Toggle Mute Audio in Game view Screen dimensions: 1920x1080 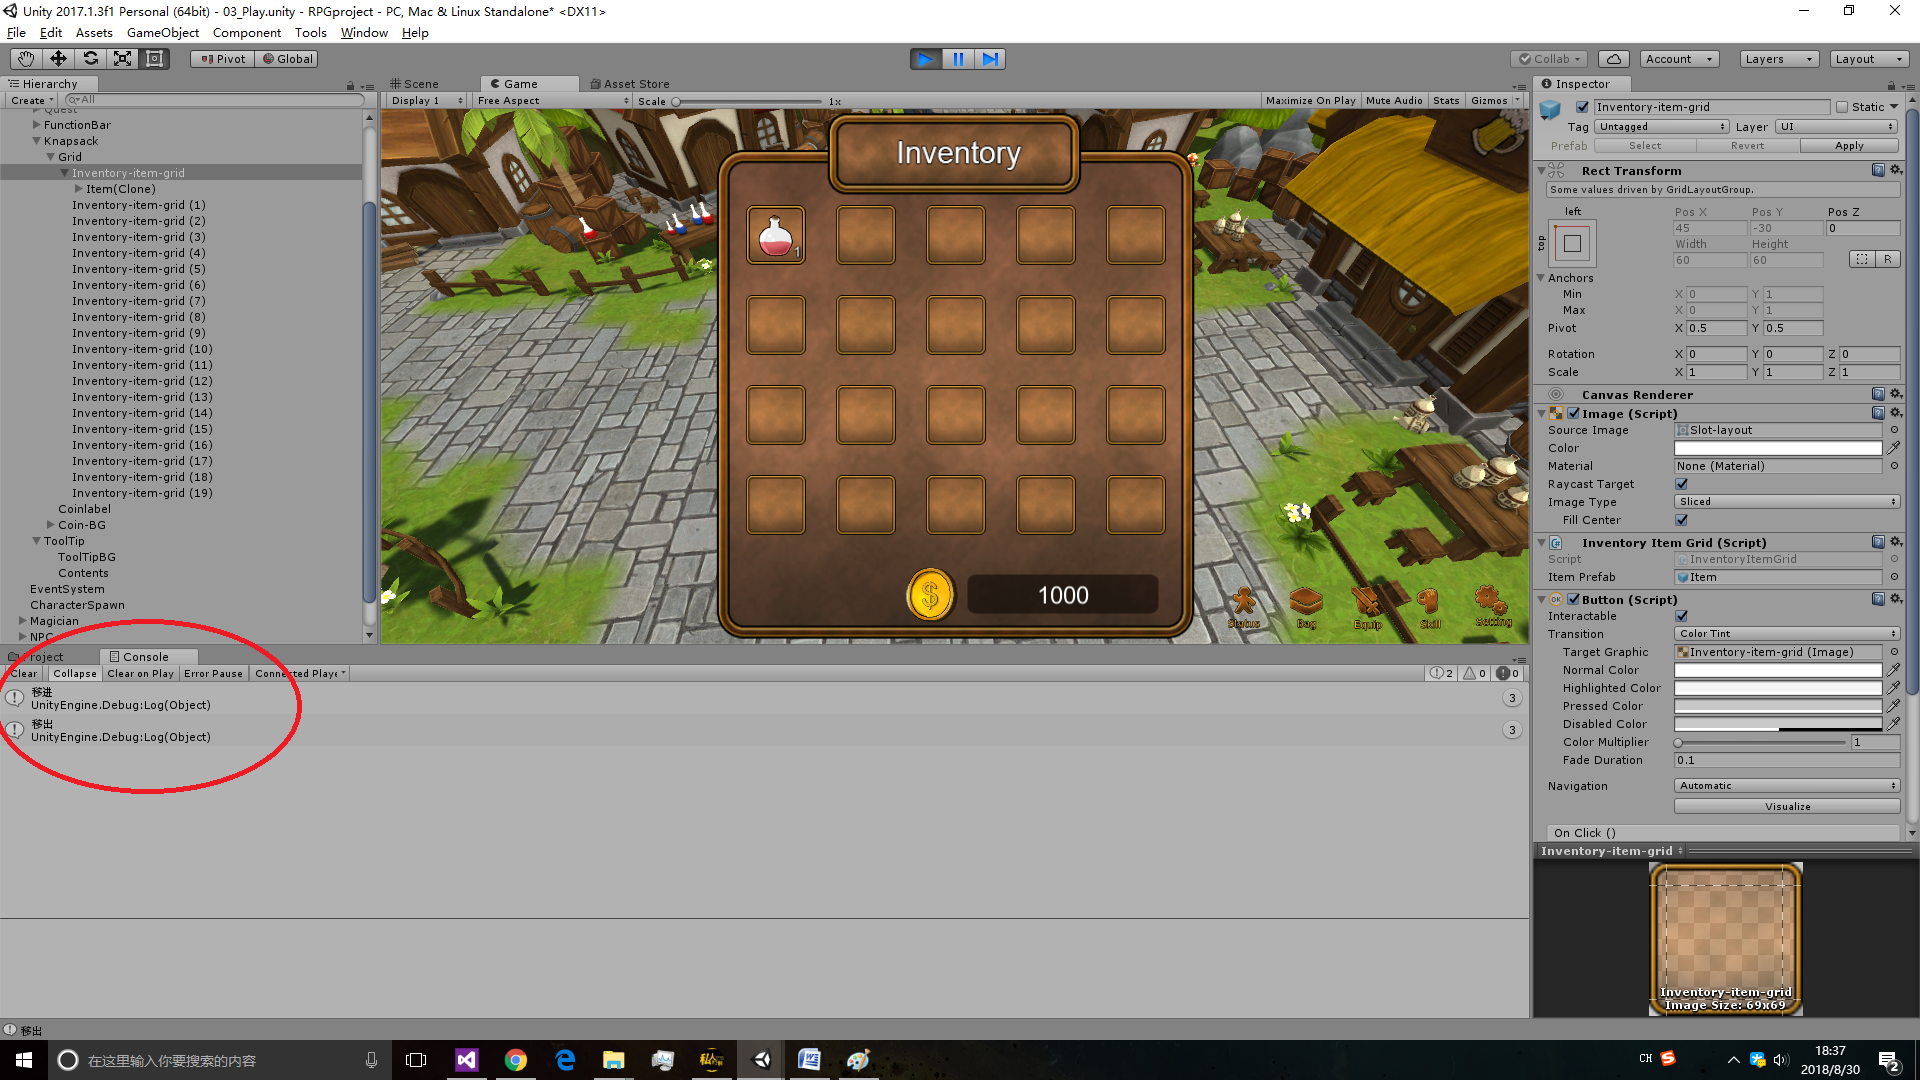1394,100
